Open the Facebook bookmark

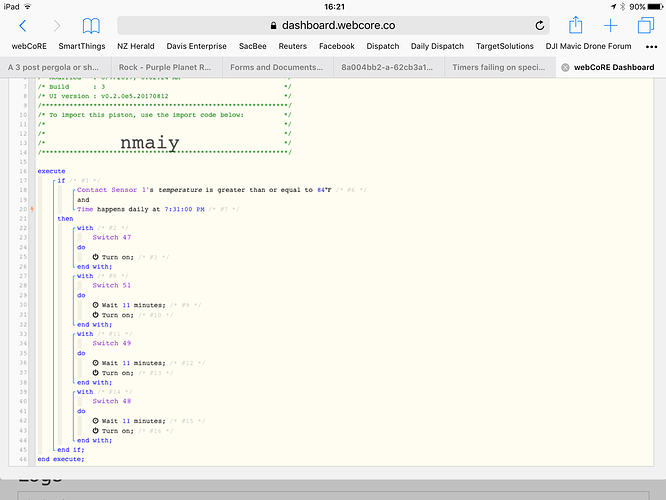coord(336,46)
